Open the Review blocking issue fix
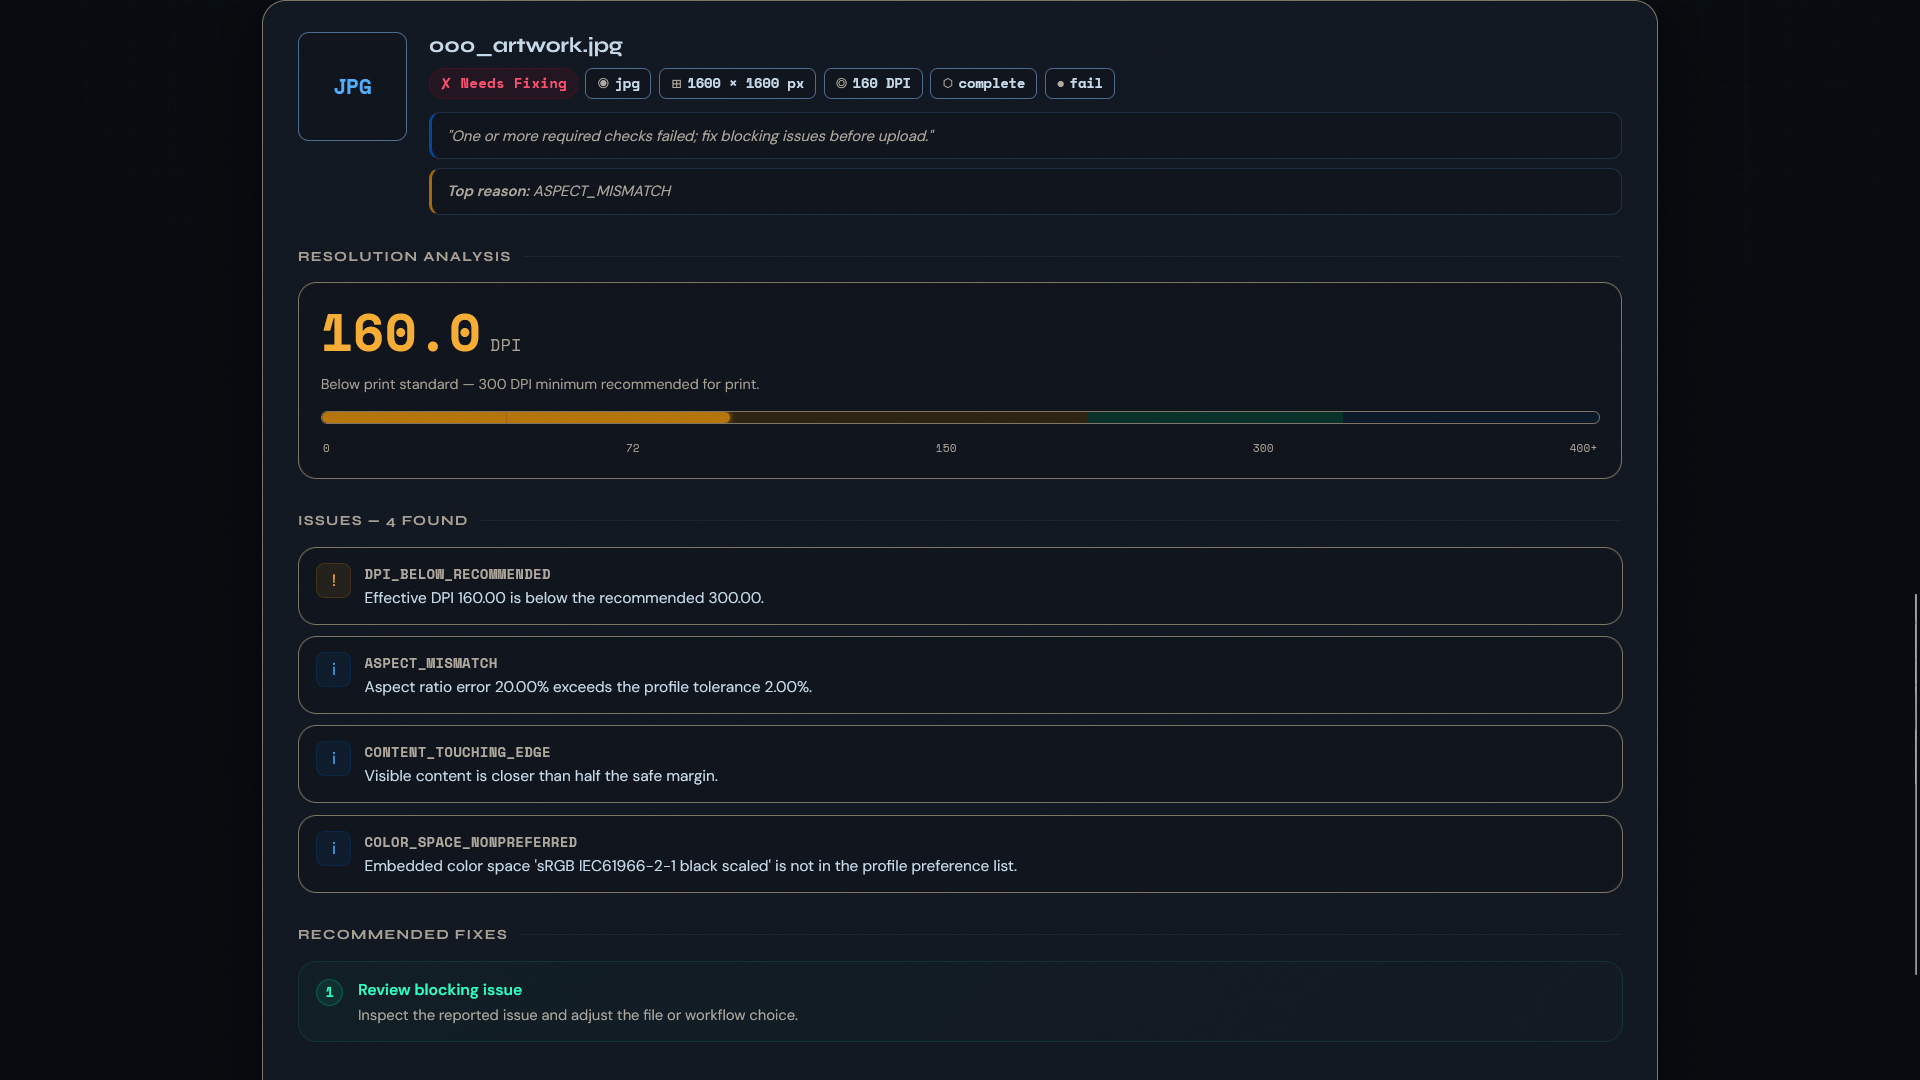The height and width of the screenshot is (1080, 1920). pyautogui.click(x=960, y=1002)
